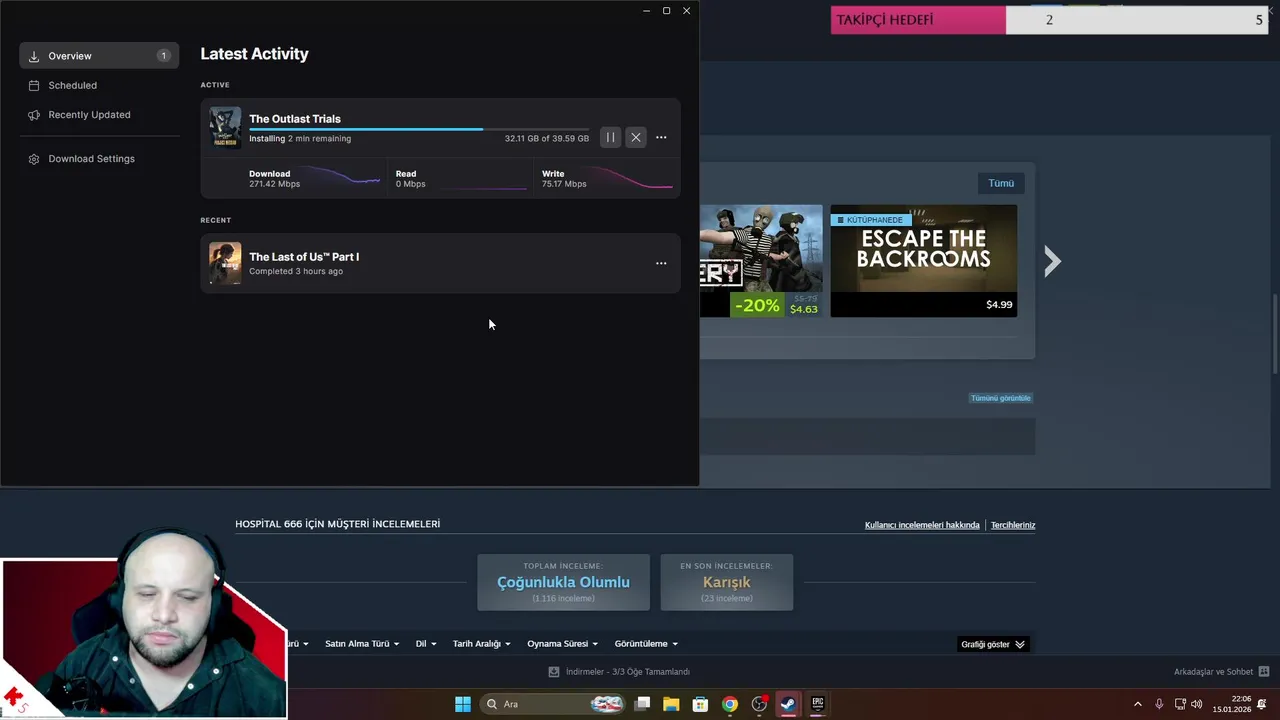This screenshot has width=1280, height=720.
Task: Click The Last of Us Part I thumbnail
Action: 225,263
